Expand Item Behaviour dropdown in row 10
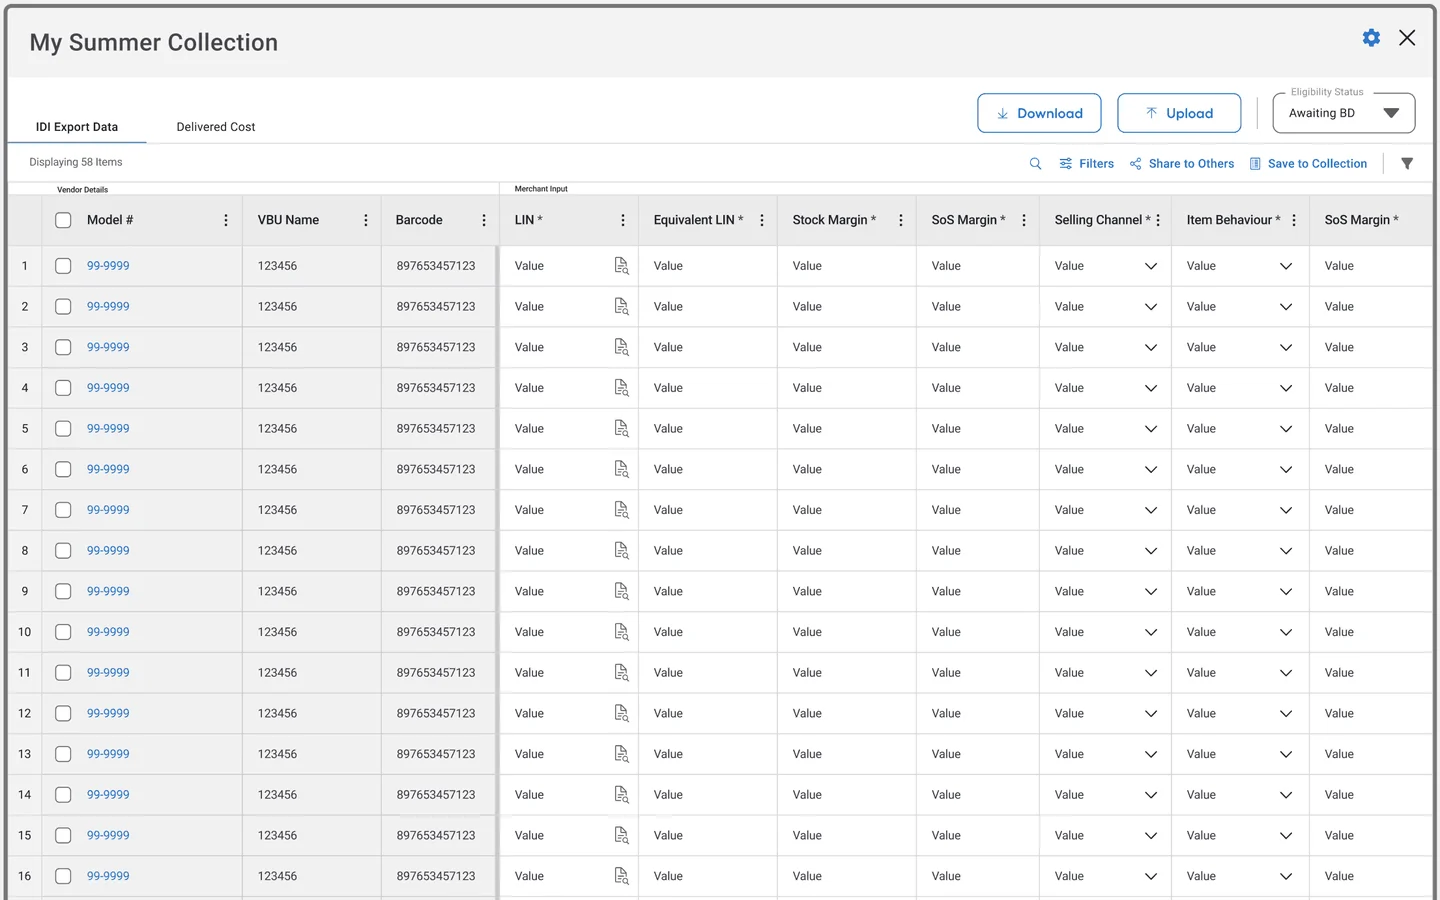This screenshot has height=900, width=1440. (x=1286, y=632)
